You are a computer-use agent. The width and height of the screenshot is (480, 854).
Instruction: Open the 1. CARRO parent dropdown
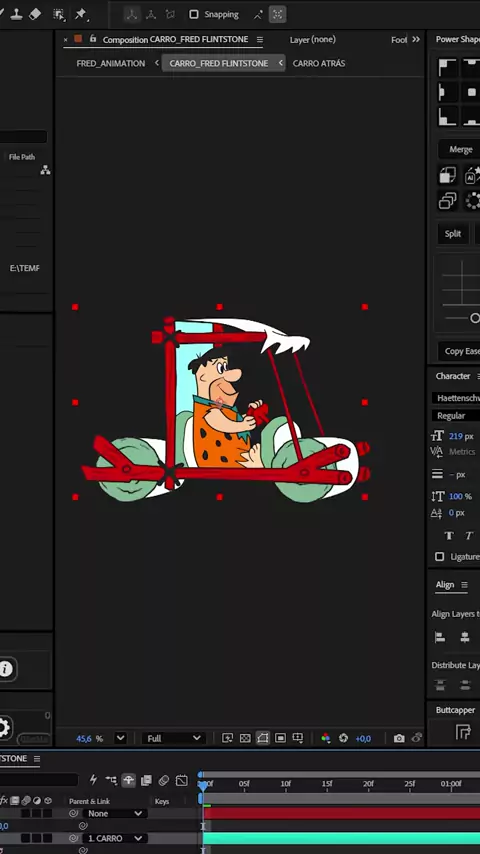(116, 838)
